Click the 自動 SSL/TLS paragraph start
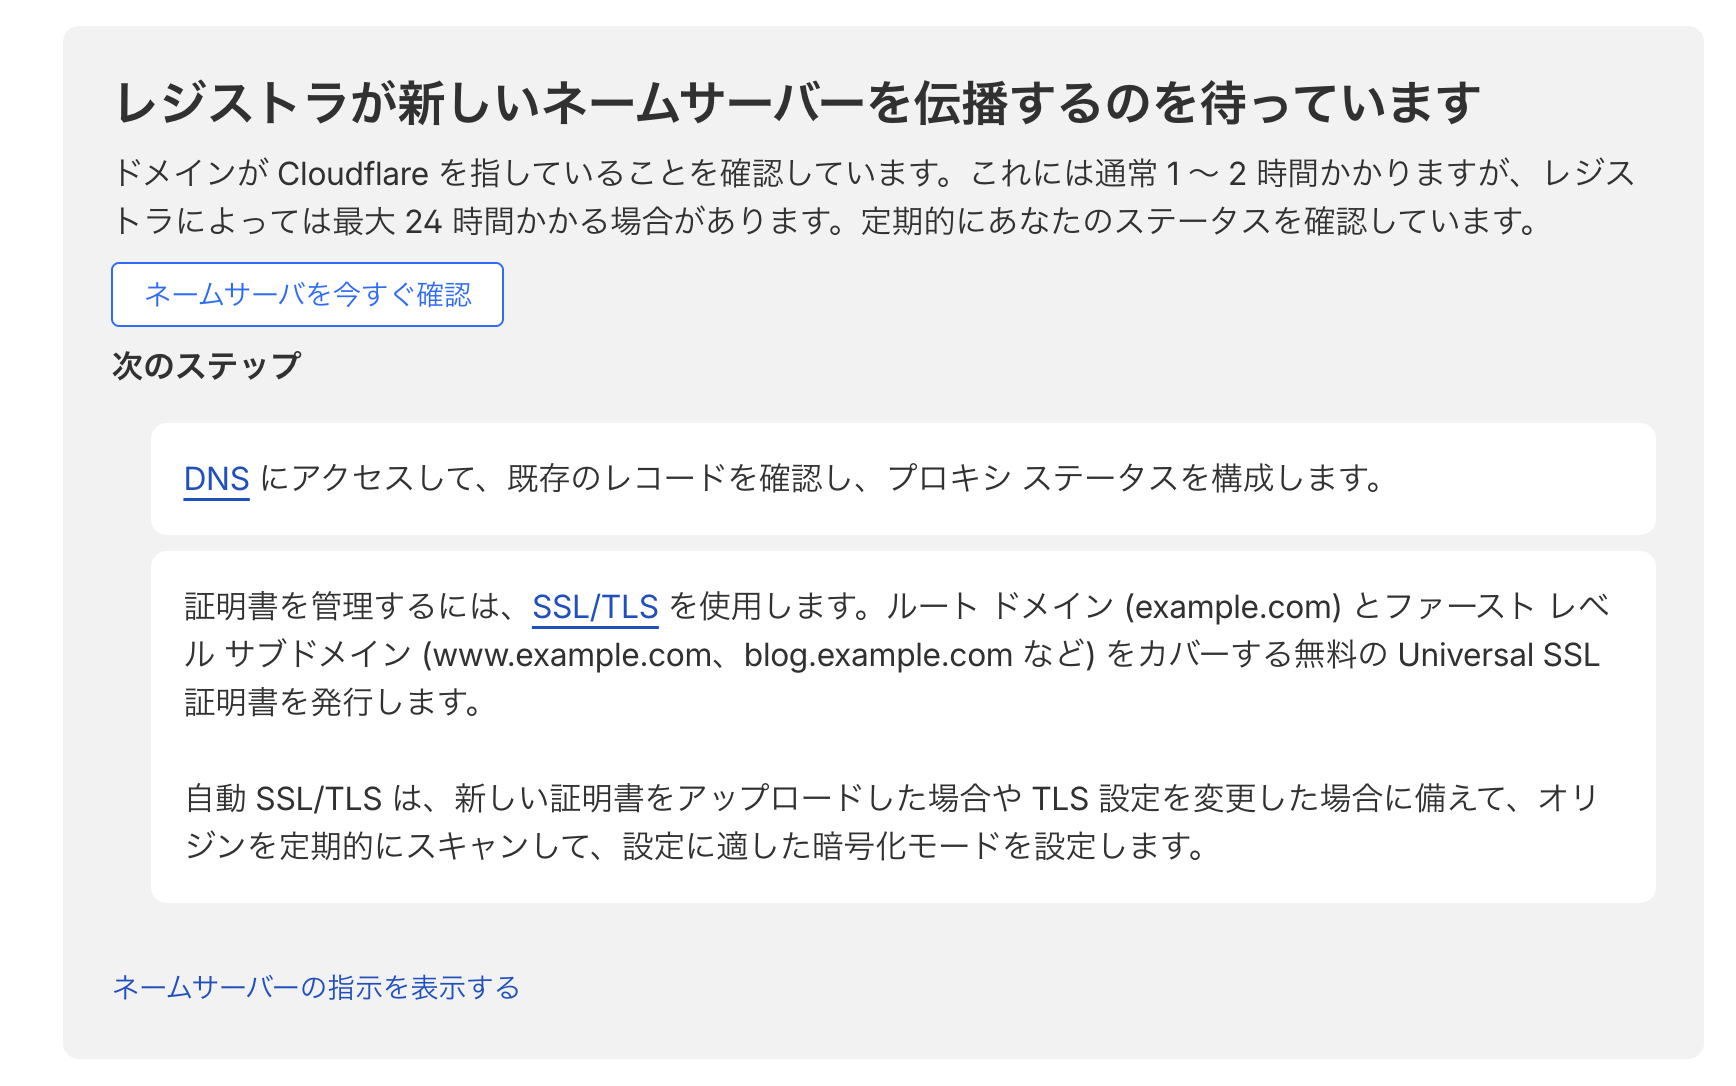1736x1086 pixels. (283, 798)
